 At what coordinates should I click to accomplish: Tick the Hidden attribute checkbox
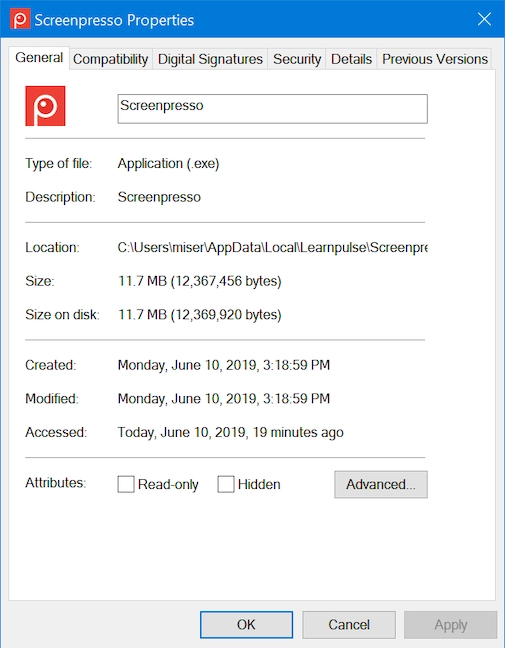click(226, 484)
